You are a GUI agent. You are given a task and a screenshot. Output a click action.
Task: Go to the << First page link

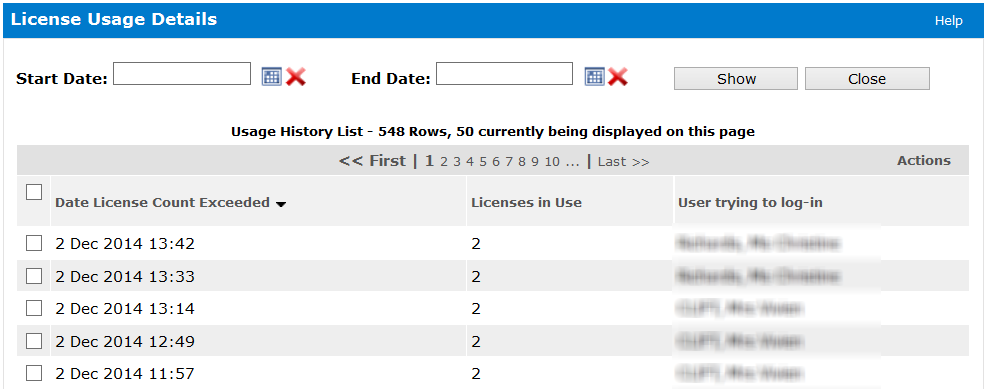click(x=372, y=161)
